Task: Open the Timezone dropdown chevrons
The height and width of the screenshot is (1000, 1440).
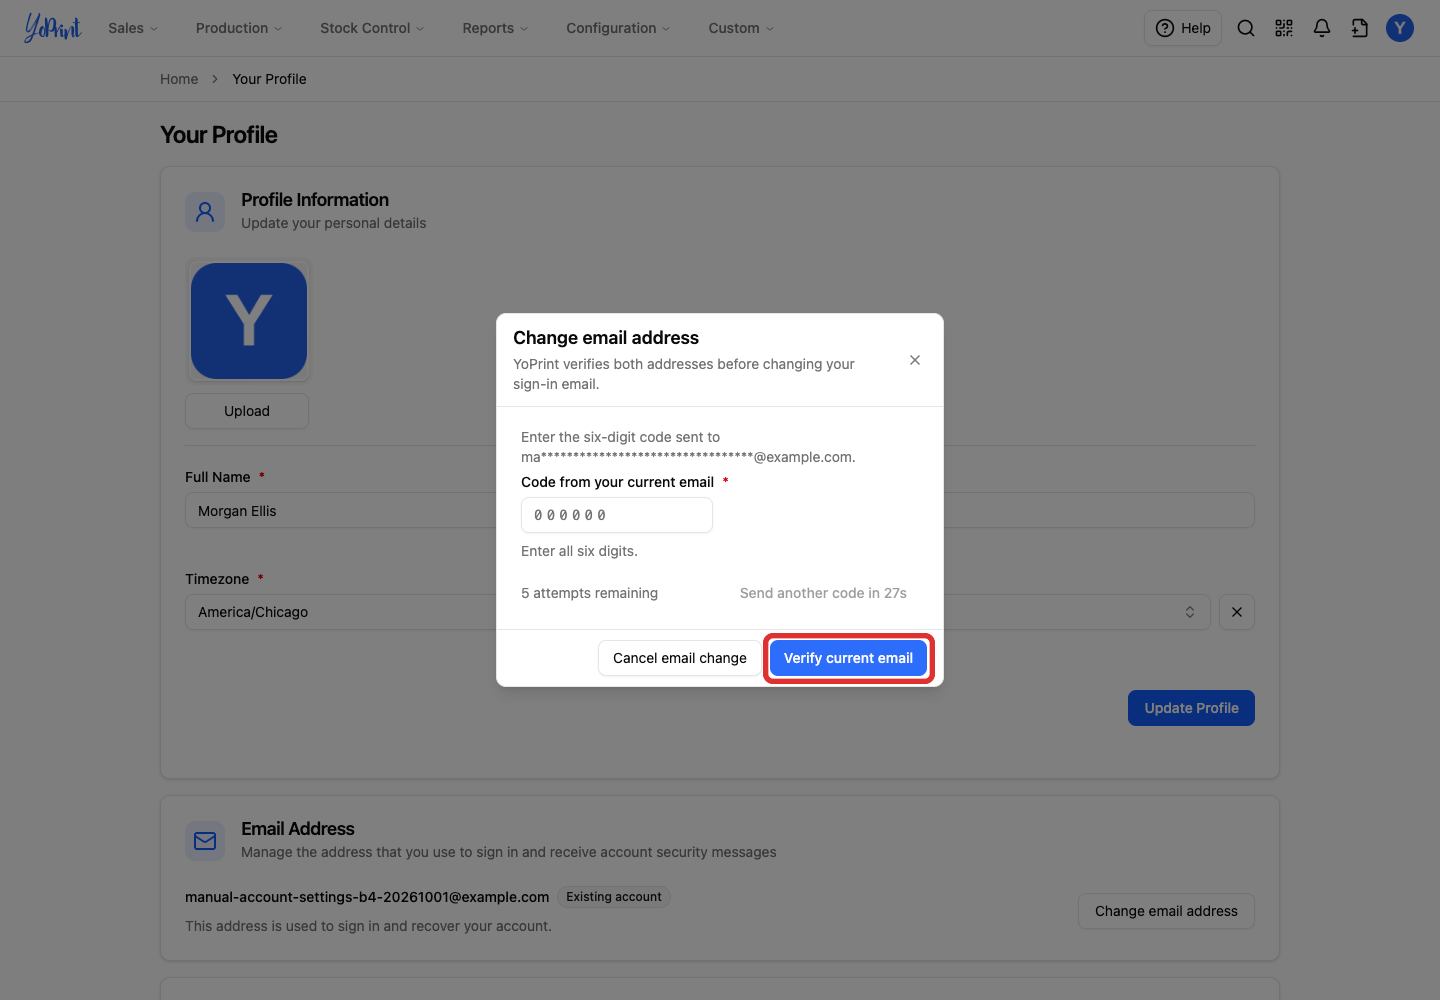Action: click(x=1190, y=612)
